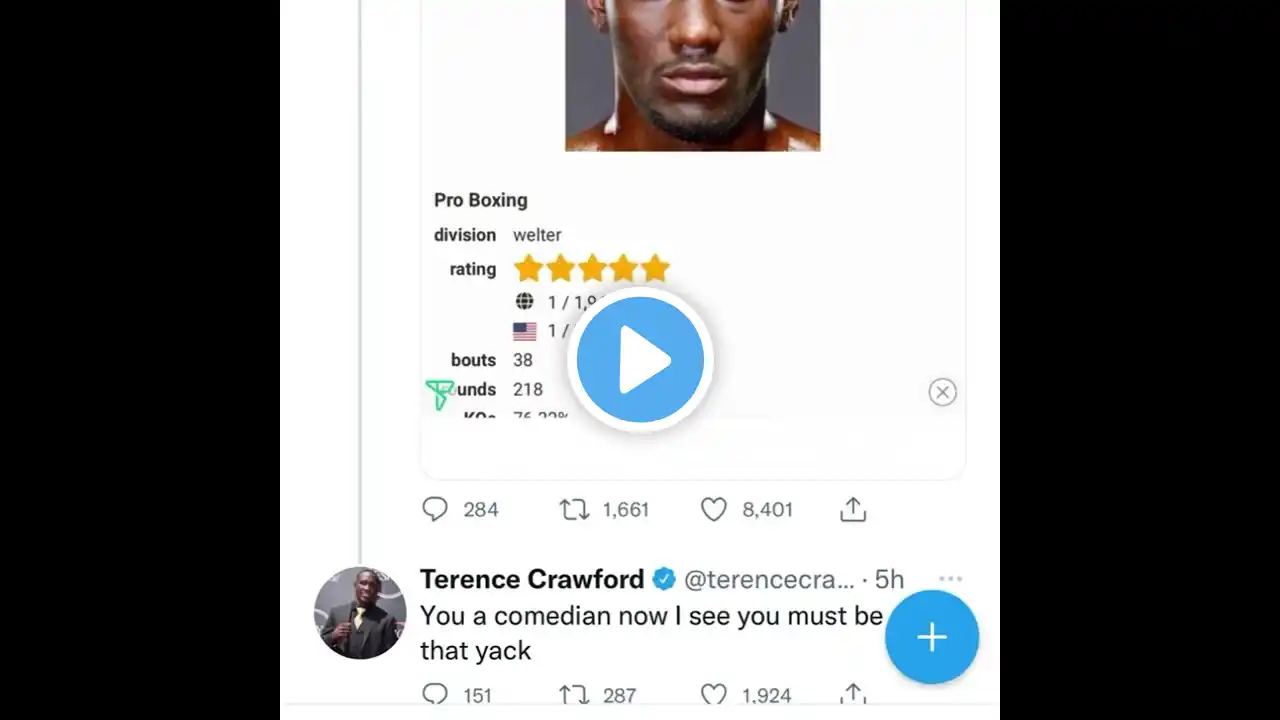Click the five-star rating row
The image size is (1280, 720).
tap(591, 268)
